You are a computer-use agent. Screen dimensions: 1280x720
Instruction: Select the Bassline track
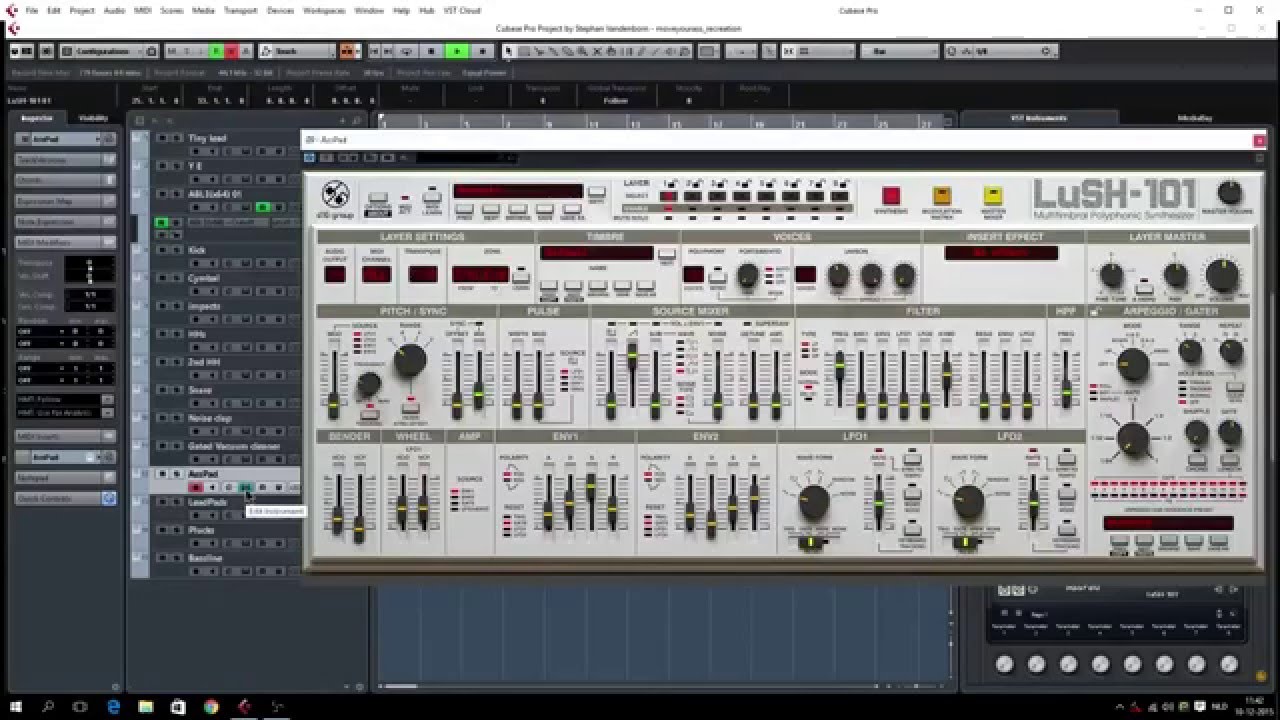click(x=205, y=558)
